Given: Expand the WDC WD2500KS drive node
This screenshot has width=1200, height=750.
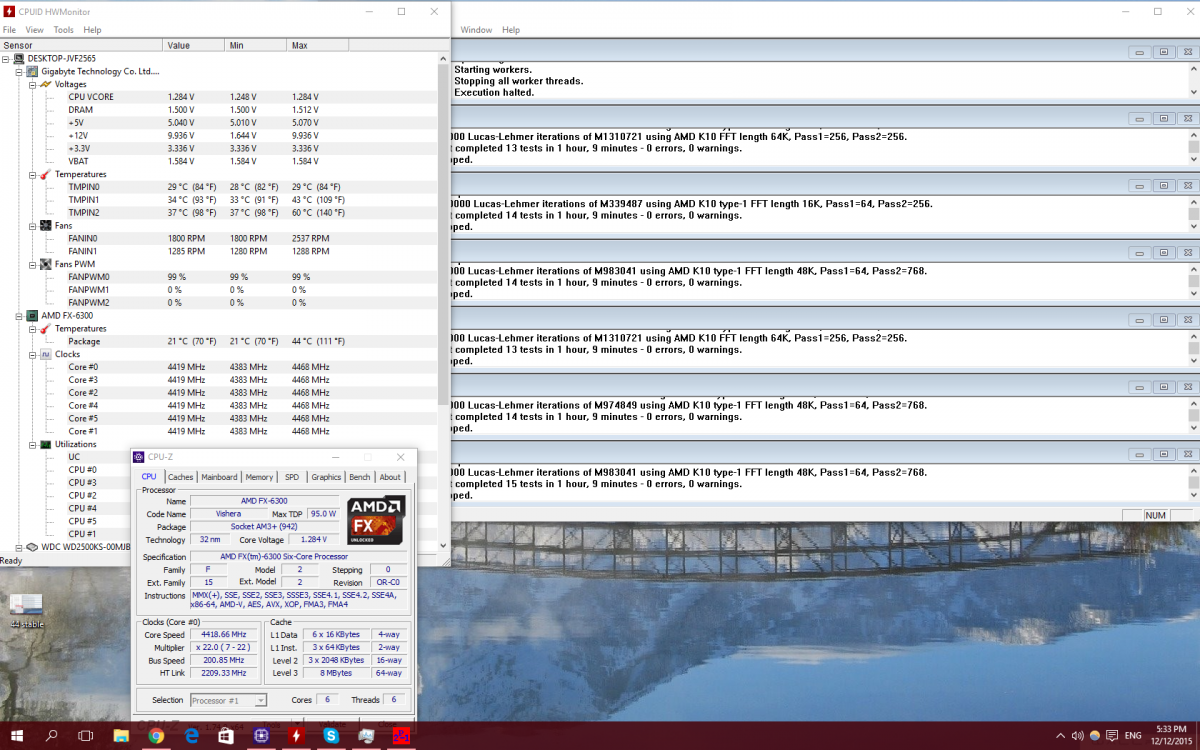Looking at the screenshot, I should tap(20, 547).
